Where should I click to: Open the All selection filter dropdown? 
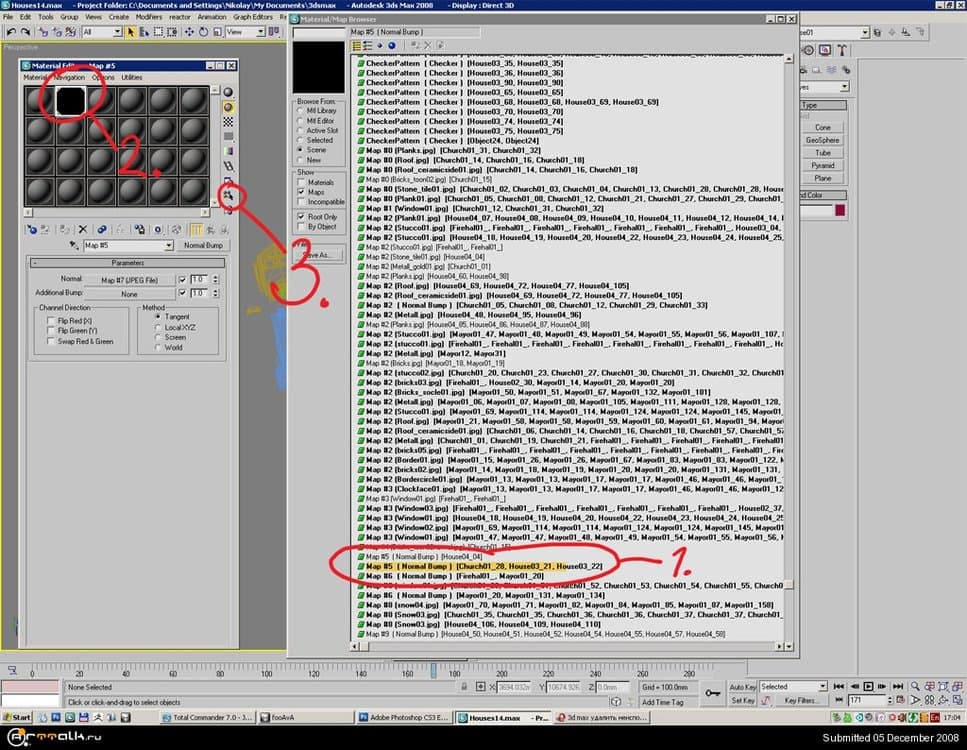pyautogui.click(x=117, y=32)
